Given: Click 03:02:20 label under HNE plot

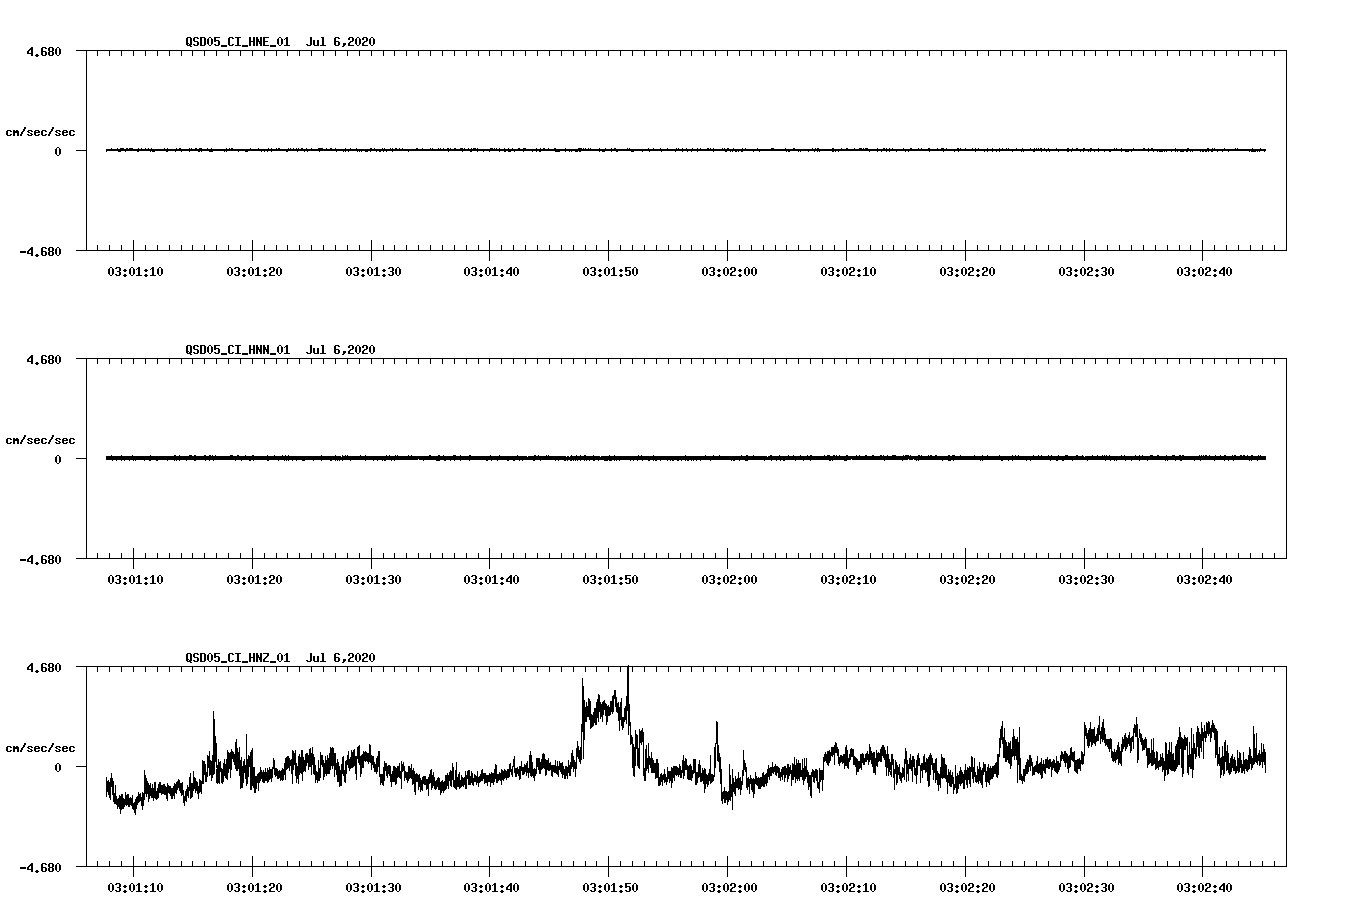Looking at the screenshot, I should tap(967, 271).
